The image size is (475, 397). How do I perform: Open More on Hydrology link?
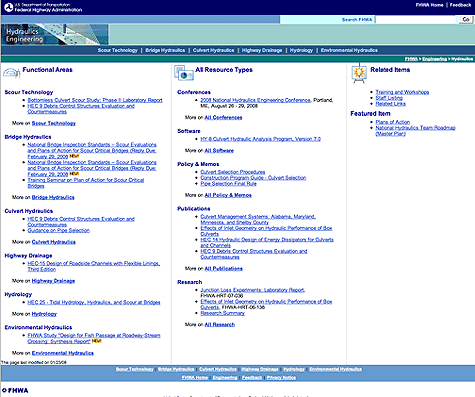44,314
